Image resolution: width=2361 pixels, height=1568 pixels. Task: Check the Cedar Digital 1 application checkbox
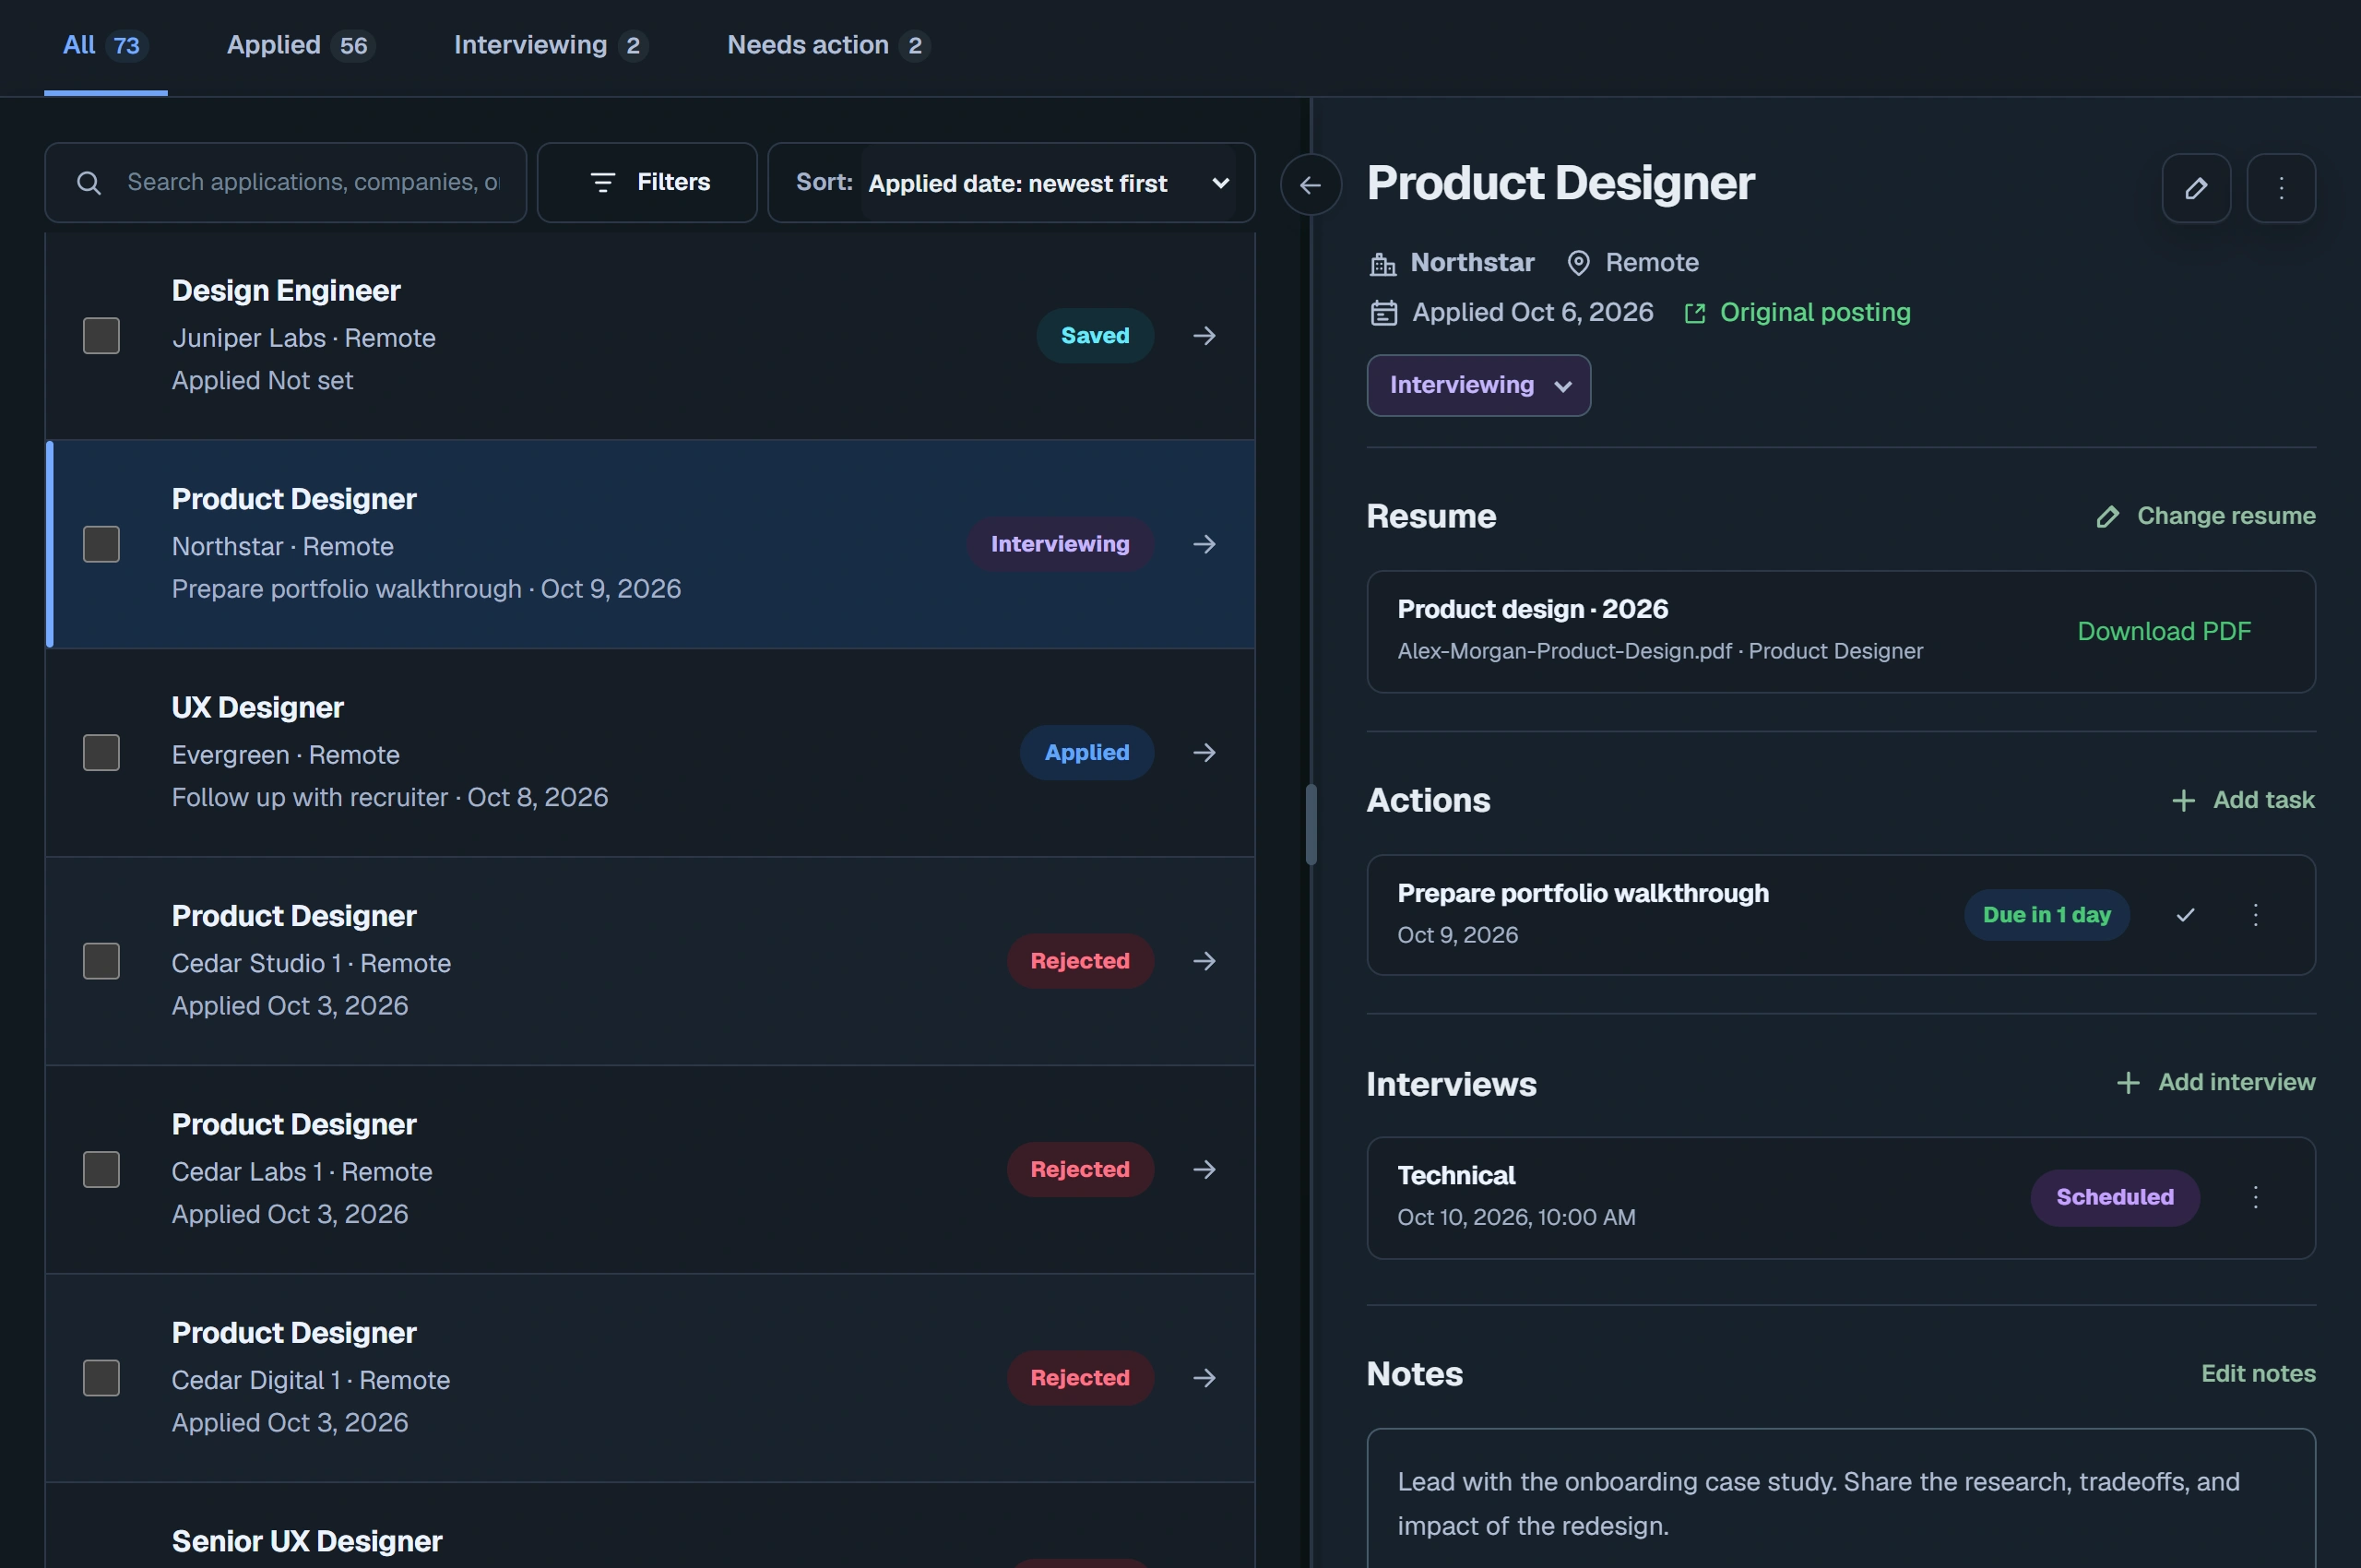click(x=101, y=1378)
